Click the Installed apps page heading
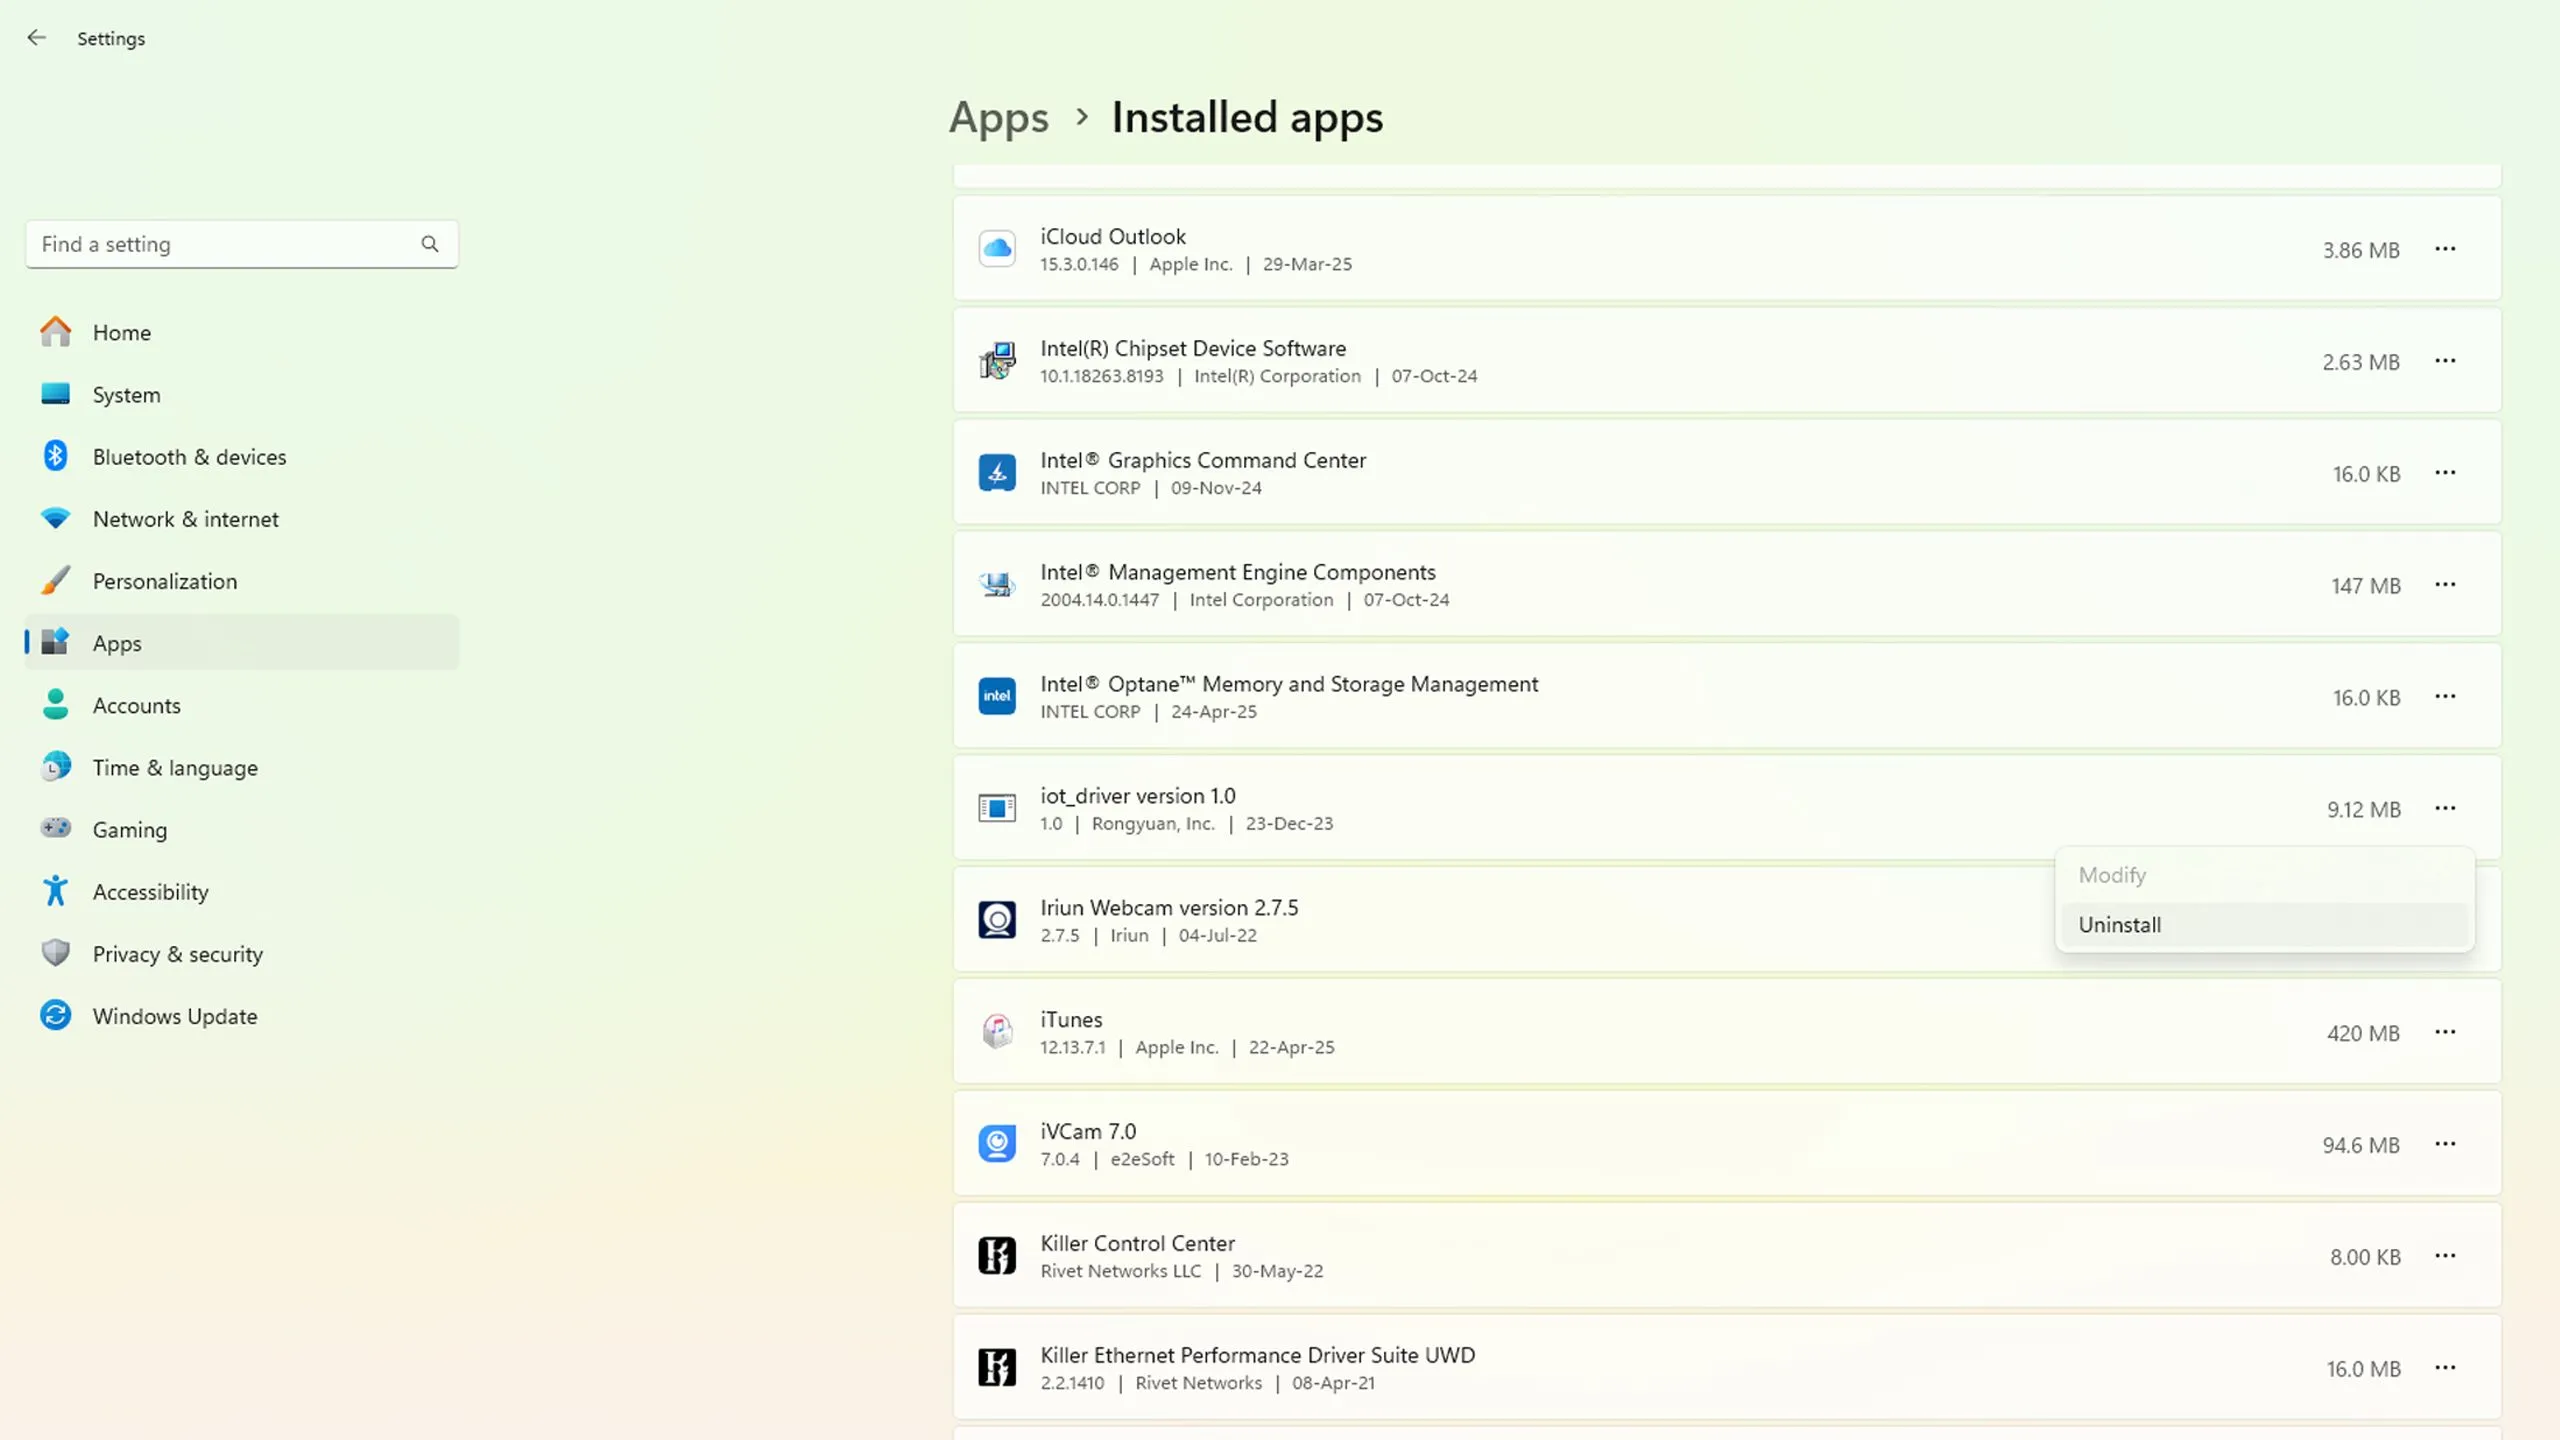Viewport: 2560px width, 1440px height. (1247, 118)
